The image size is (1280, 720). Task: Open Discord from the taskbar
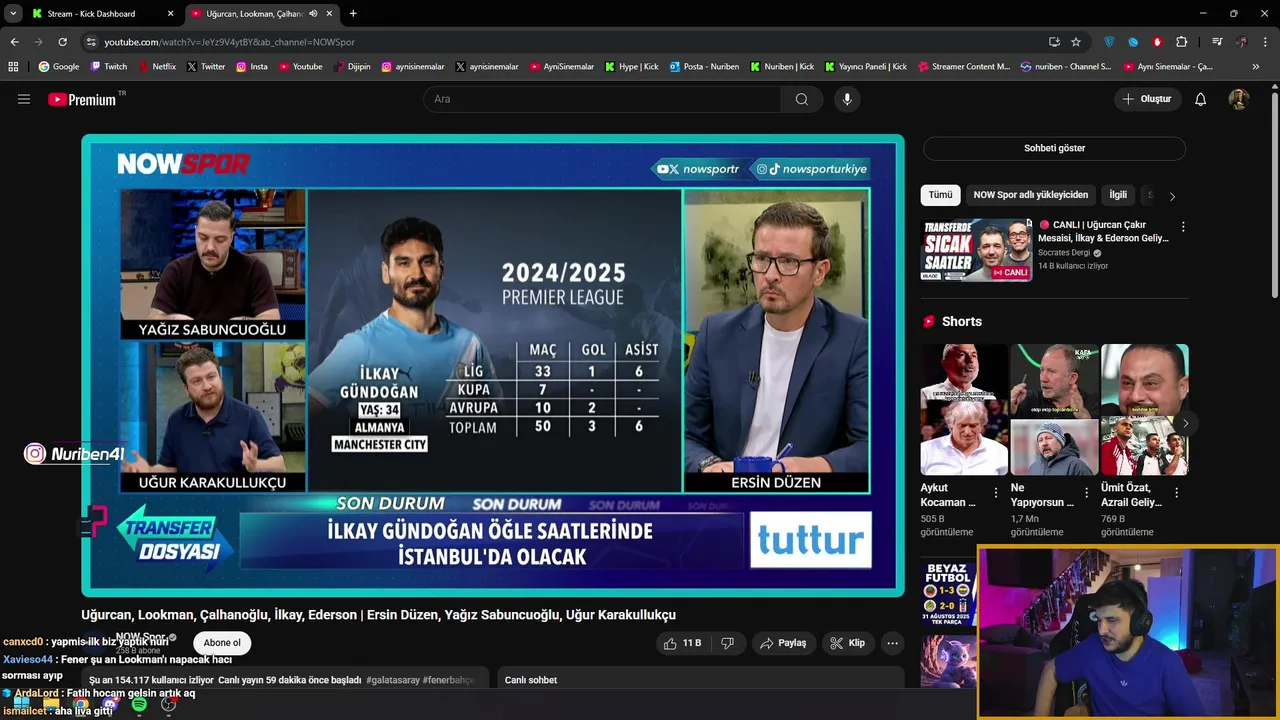click(x=110, y=704)
